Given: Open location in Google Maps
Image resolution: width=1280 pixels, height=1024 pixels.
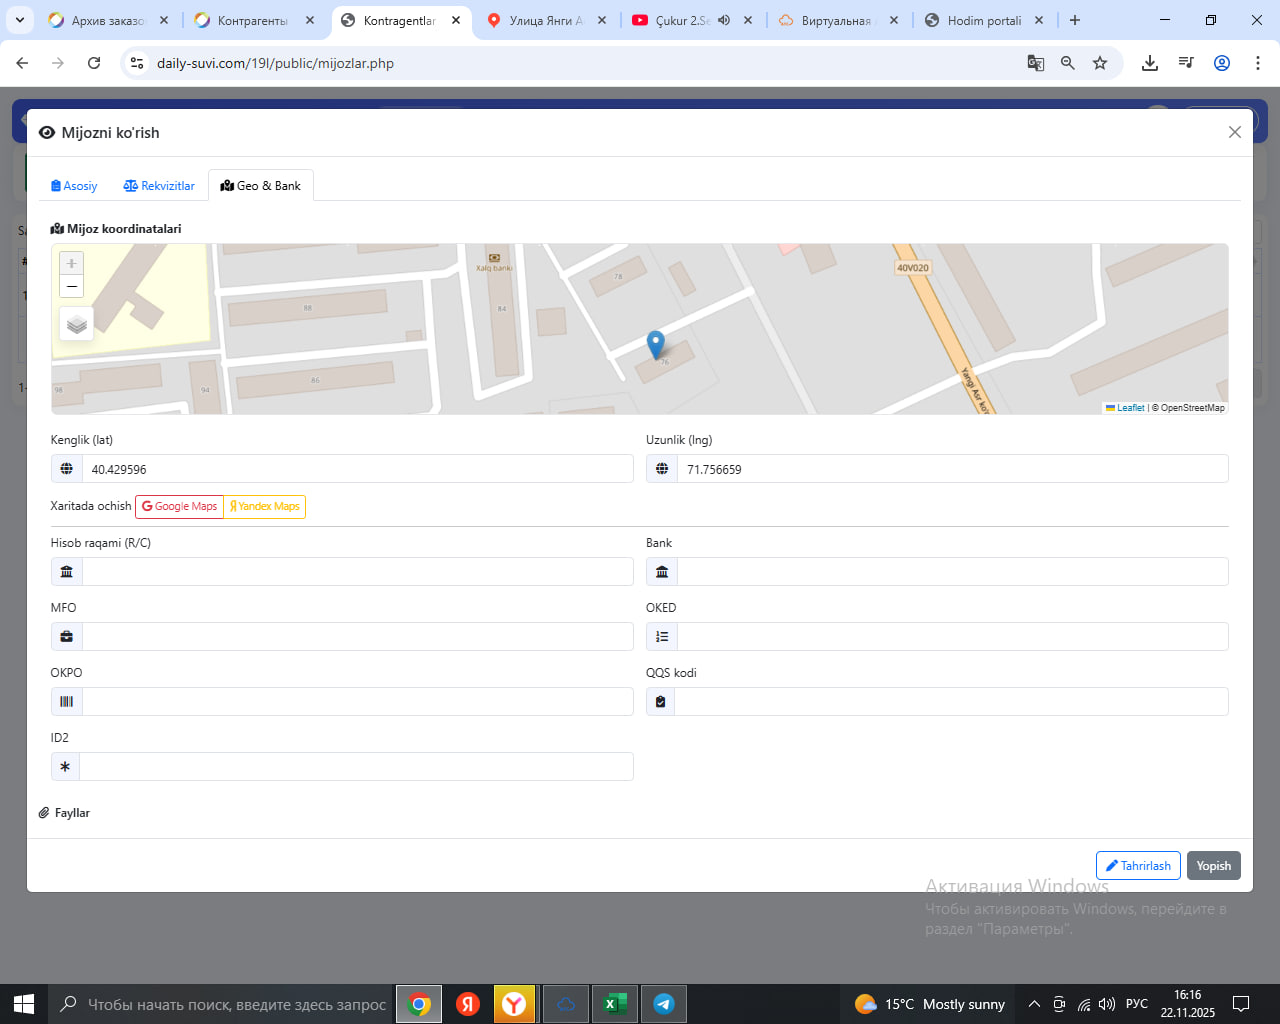Looking at the screenshot, I should [180, 507].
